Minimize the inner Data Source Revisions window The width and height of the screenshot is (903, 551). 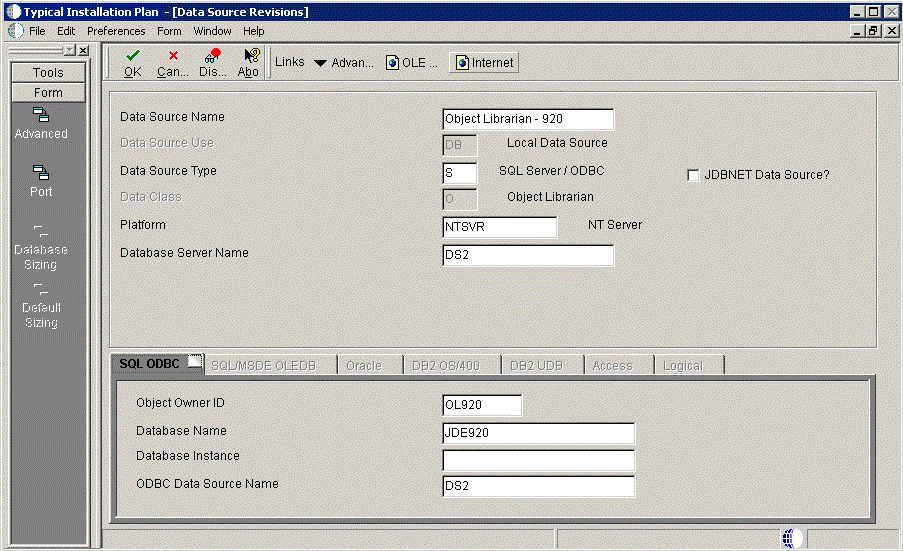pyautogui.click(x=858, y=31)
